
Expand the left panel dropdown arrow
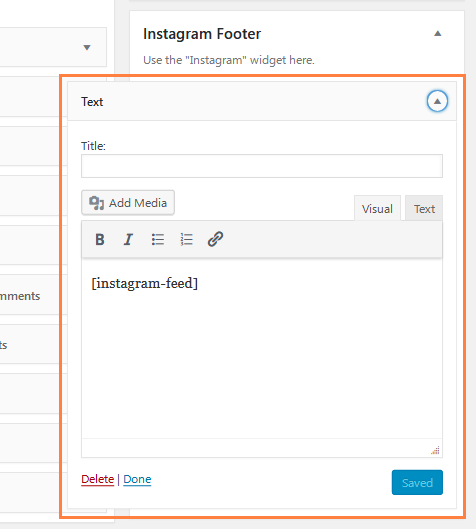point(87,47)
